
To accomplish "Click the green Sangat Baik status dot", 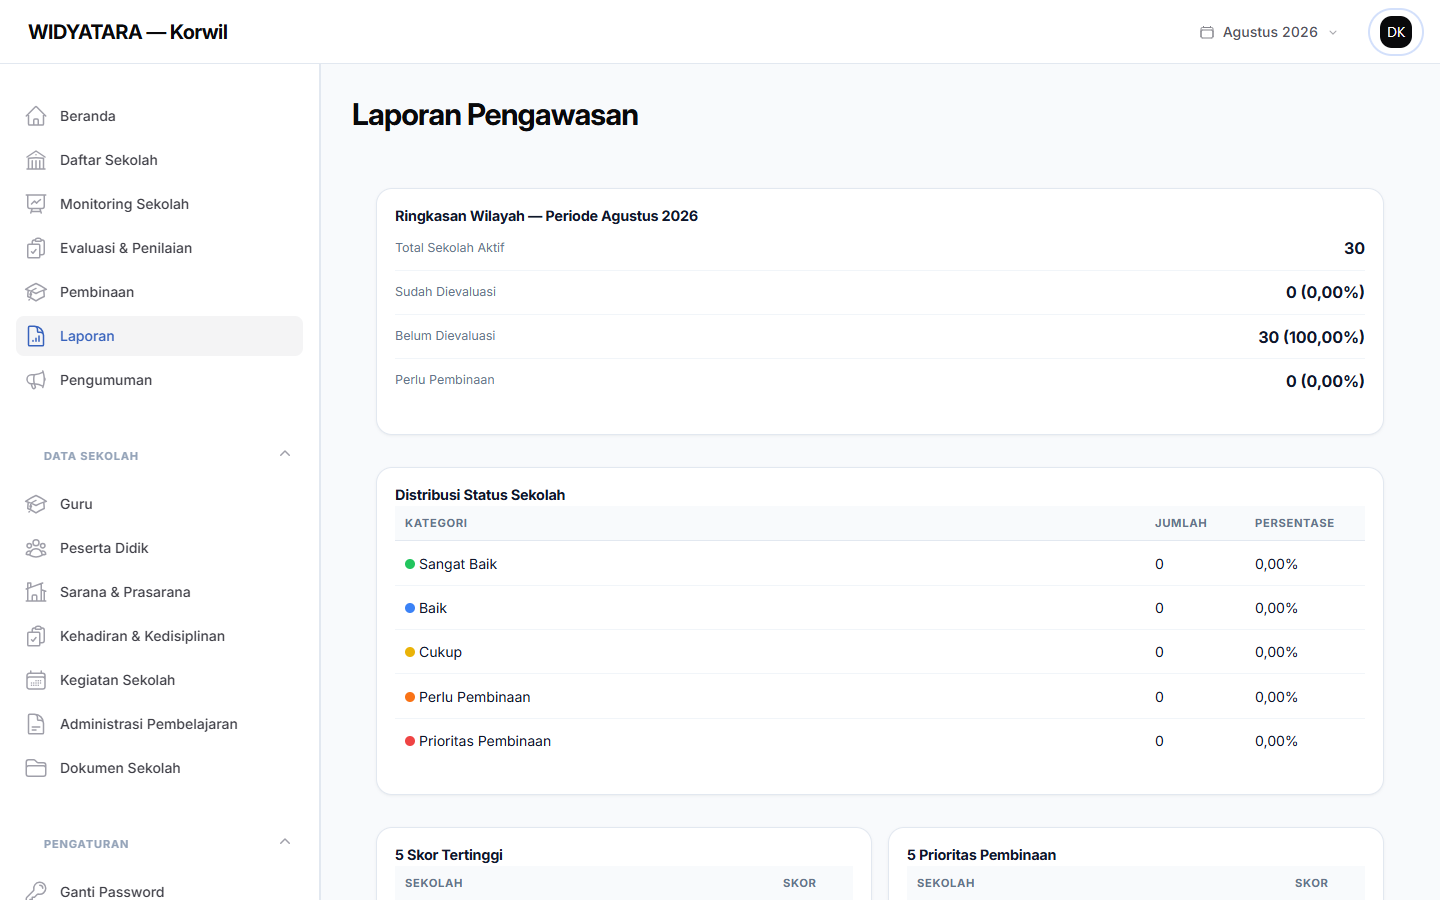I will [410, 564].
